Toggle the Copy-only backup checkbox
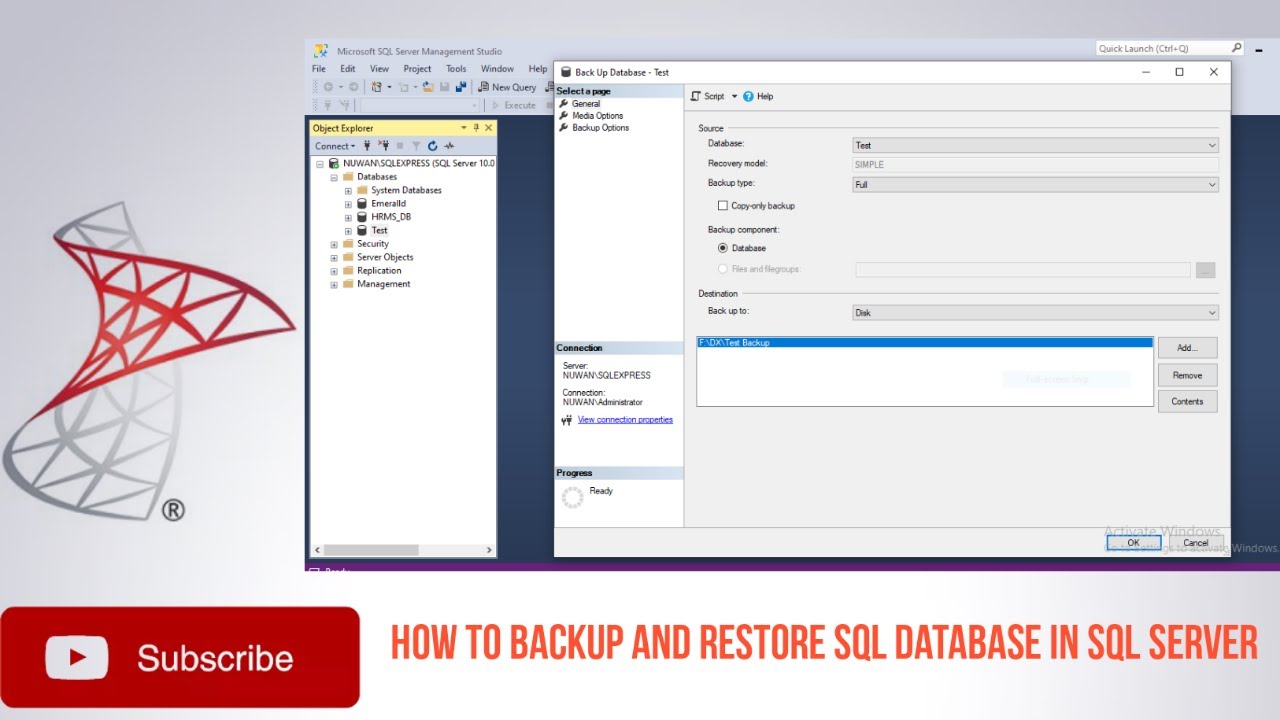The image size is (1280, 720). tap(723, 206)
